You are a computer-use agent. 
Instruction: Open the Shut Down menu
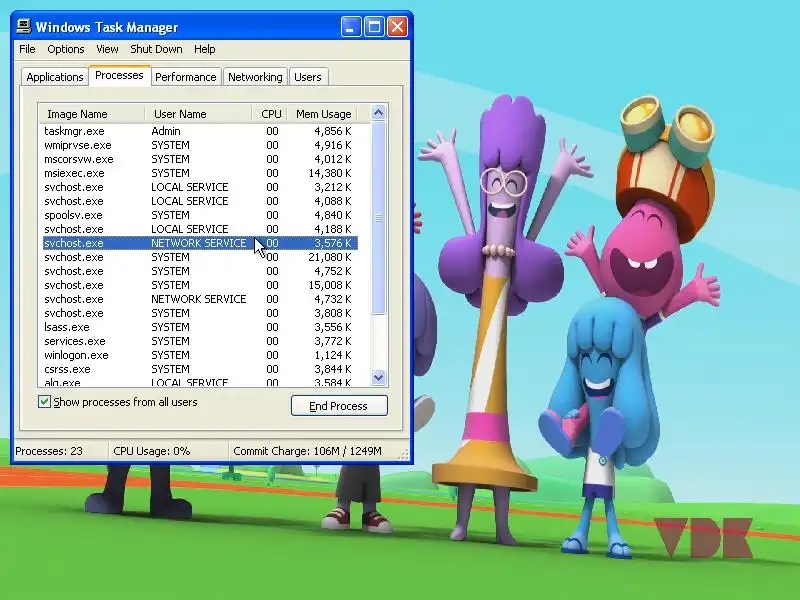pos(156,49)
